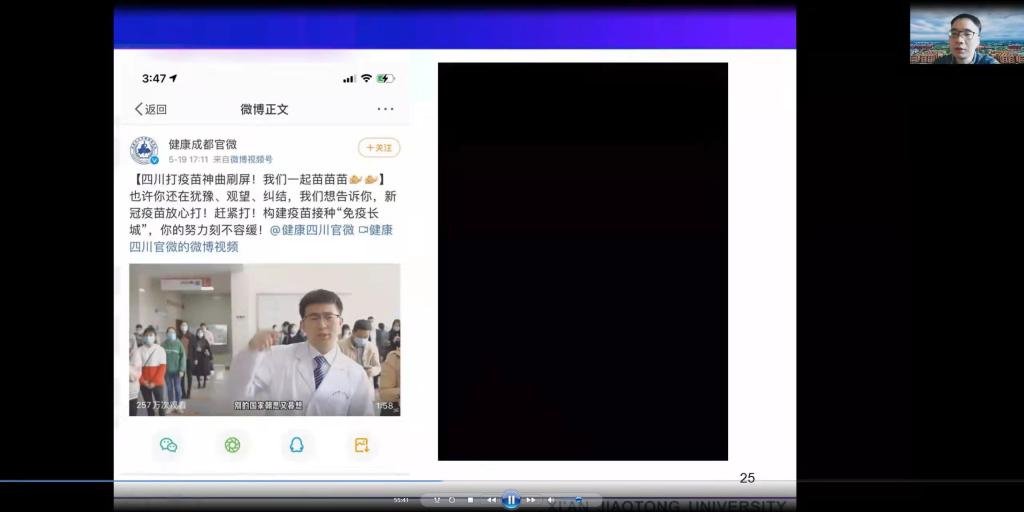
Task: Adjust the volume slider knob
Action: click(x=577, y=500)
